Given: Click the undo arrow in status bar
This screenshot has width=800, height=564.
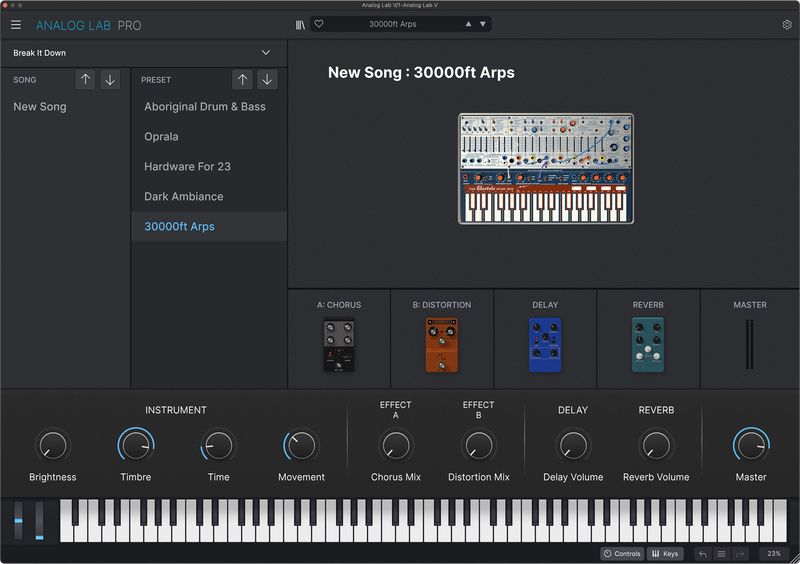Looking at the screenshot, I should pyautogui.click(x=703, y=554).
